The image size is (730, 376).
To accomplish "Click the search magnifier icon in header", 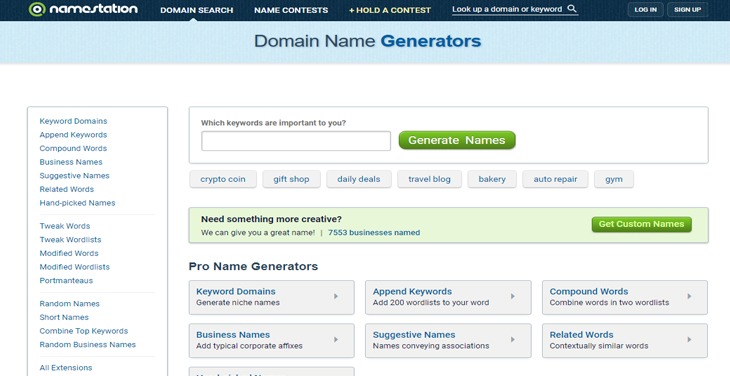I will point(572,9).
